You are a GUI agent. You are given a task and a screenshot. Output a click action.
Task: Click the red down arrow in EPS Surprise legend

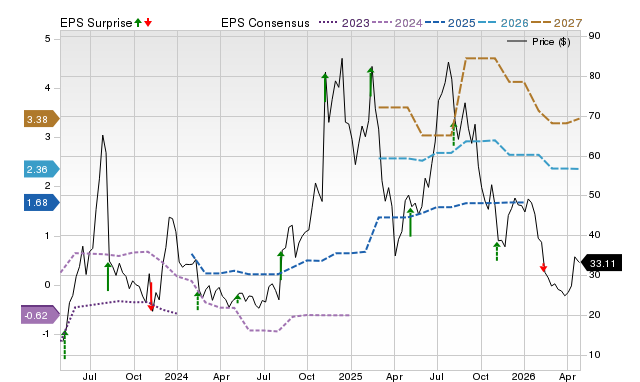pos(148,22)
